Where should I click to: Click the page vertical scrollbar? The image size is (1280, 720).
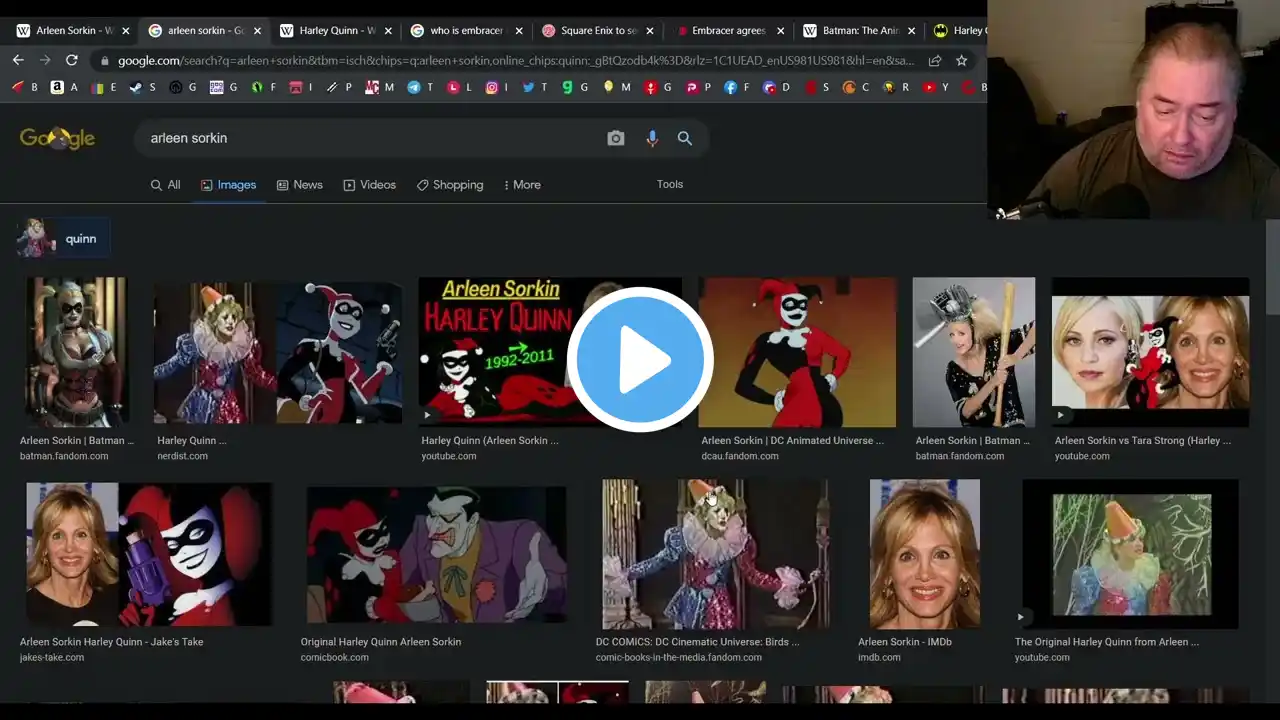click(x=1272, y=270)
